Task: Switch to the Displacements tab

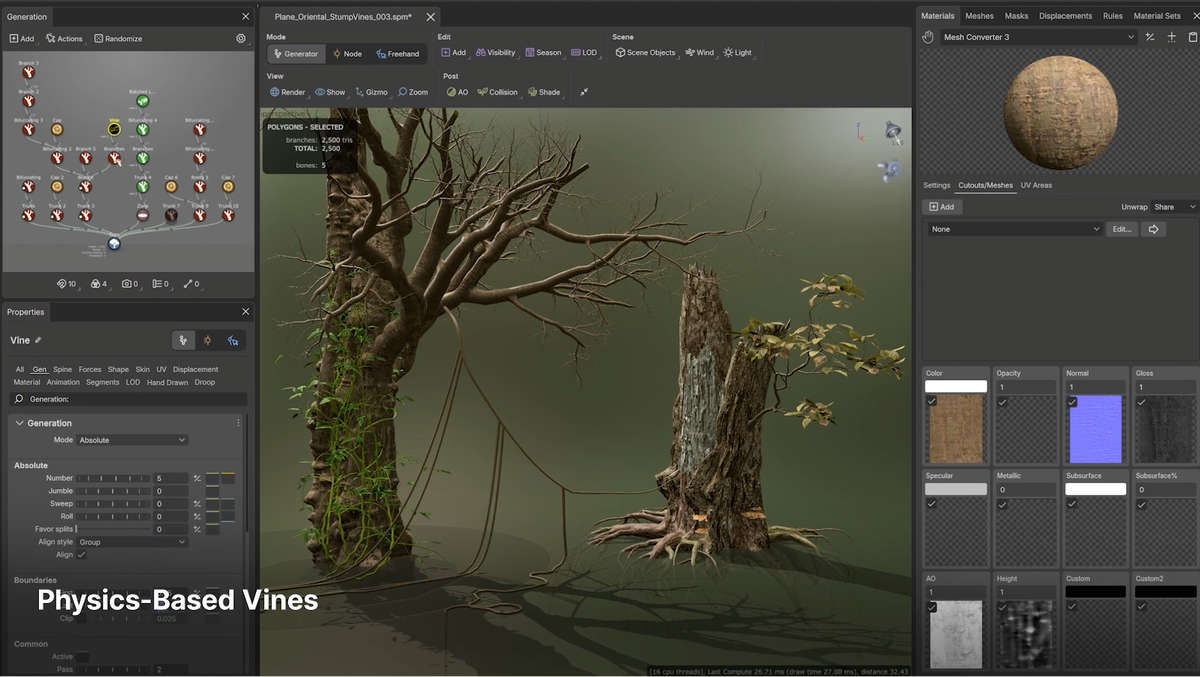Action: click(x=1065, y=16)
